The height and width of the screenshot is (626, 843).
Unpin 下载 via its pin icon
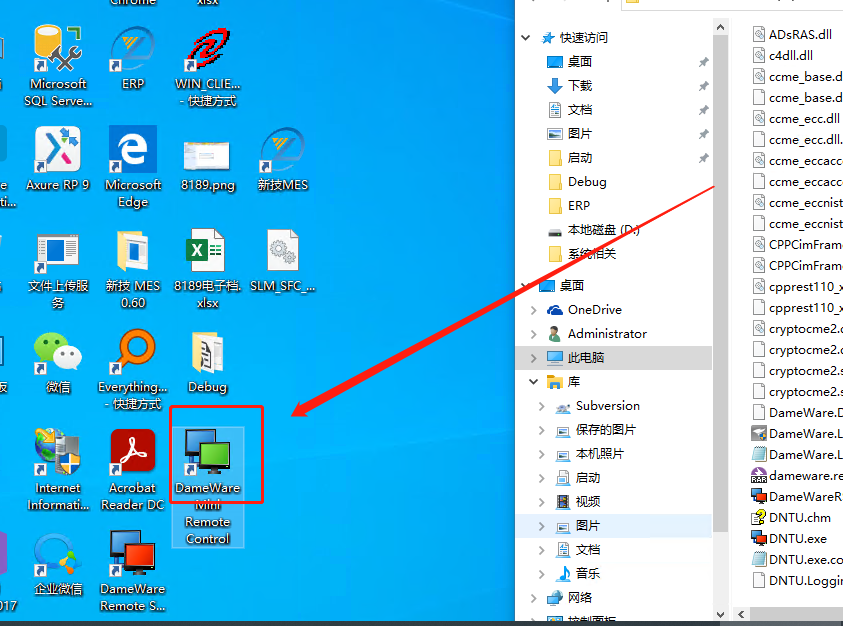click(x=703, y=86)
